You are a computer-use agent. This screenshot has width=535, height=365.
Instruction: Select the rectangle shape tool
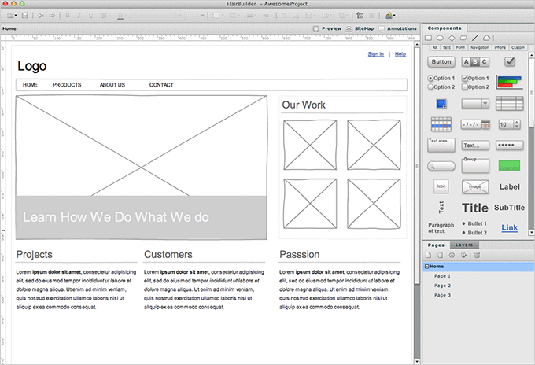pos(429,38)
